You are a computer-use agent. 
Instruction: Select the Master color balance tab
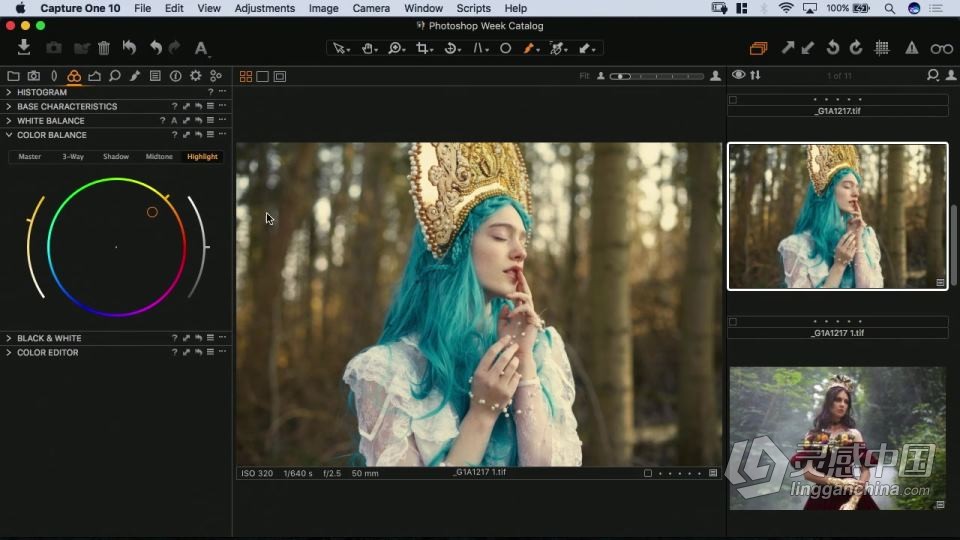(x=29, y=157)
